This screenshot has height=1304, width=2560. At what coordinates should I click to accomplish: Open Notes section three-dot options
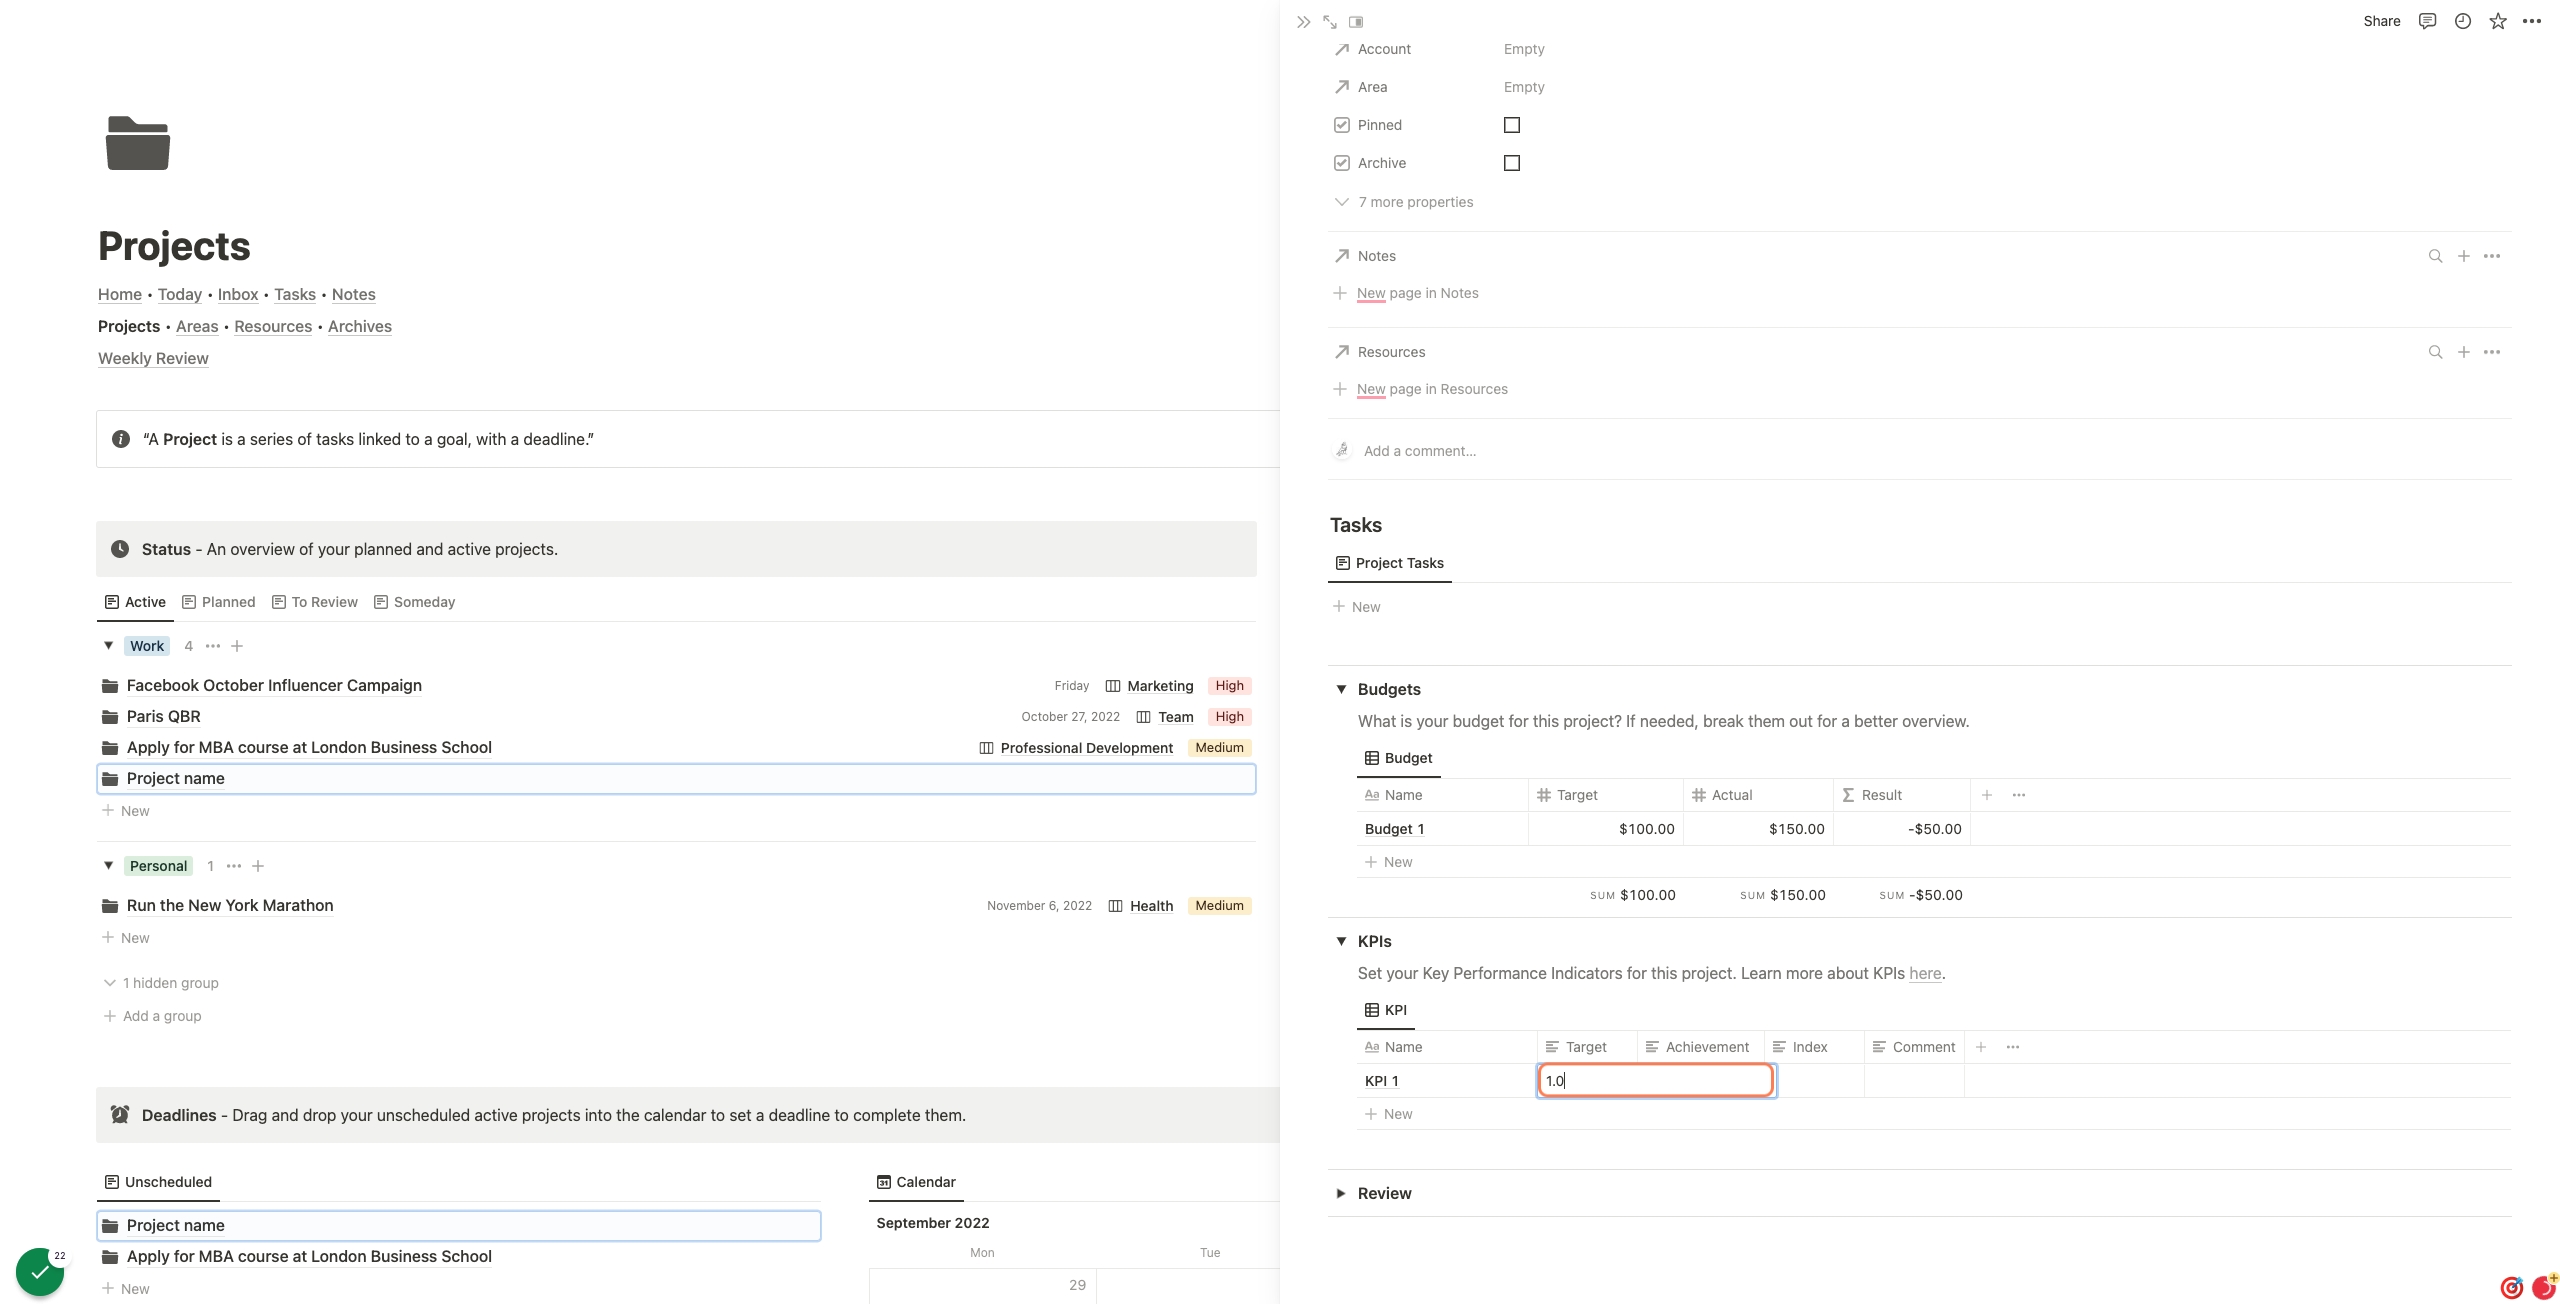pos(2492,256)
